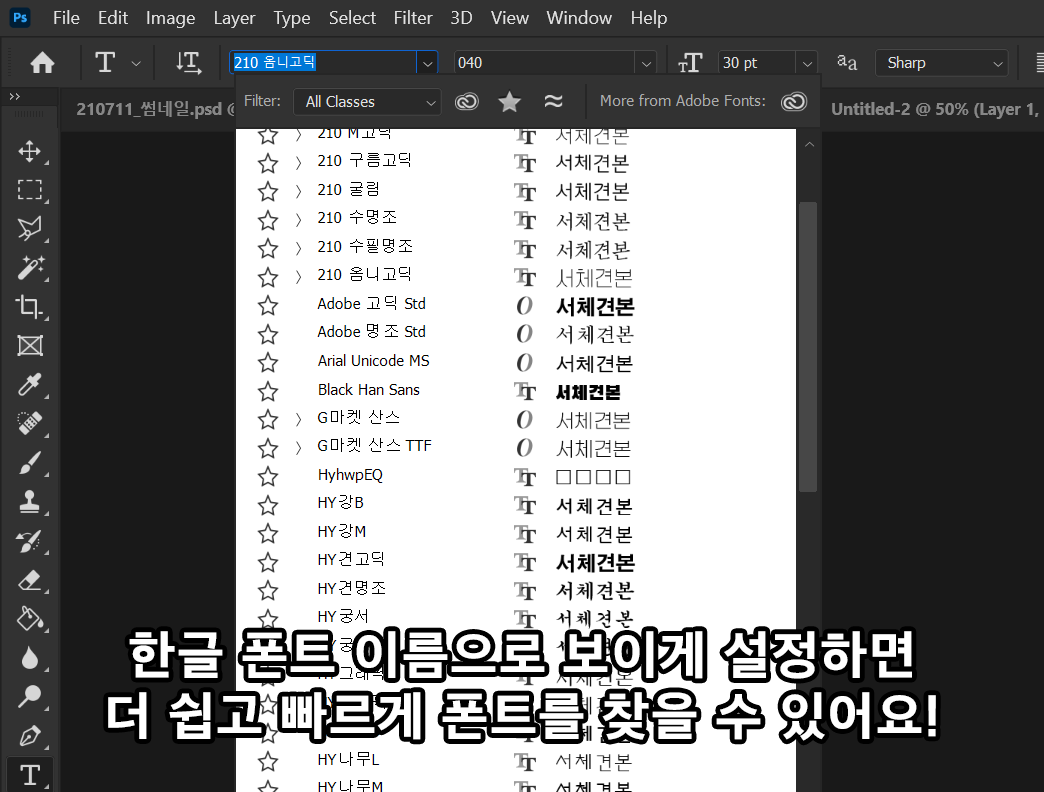Click the anti-aliasing aa icon

(x=847, y=63)
